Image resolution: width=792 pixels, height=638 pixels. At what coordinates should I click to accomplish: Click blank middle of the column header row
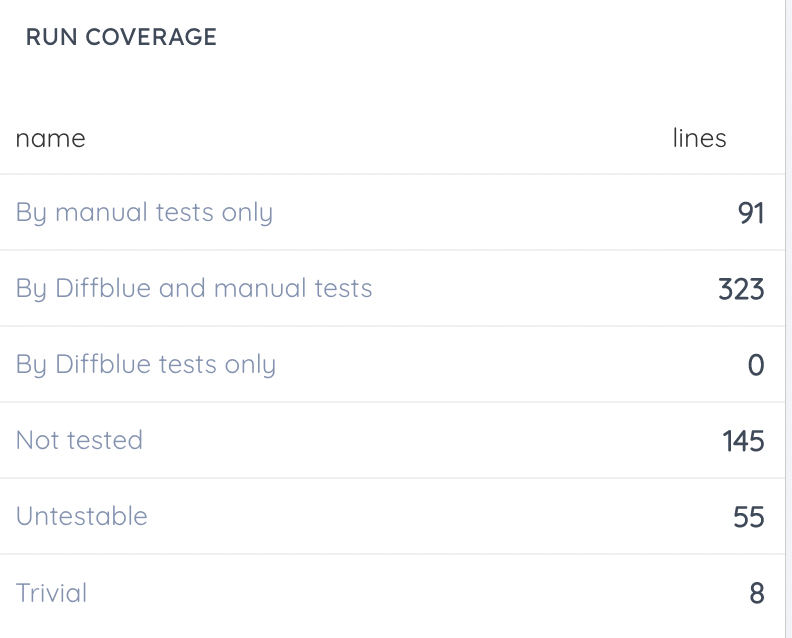click(x=380, y=138)
